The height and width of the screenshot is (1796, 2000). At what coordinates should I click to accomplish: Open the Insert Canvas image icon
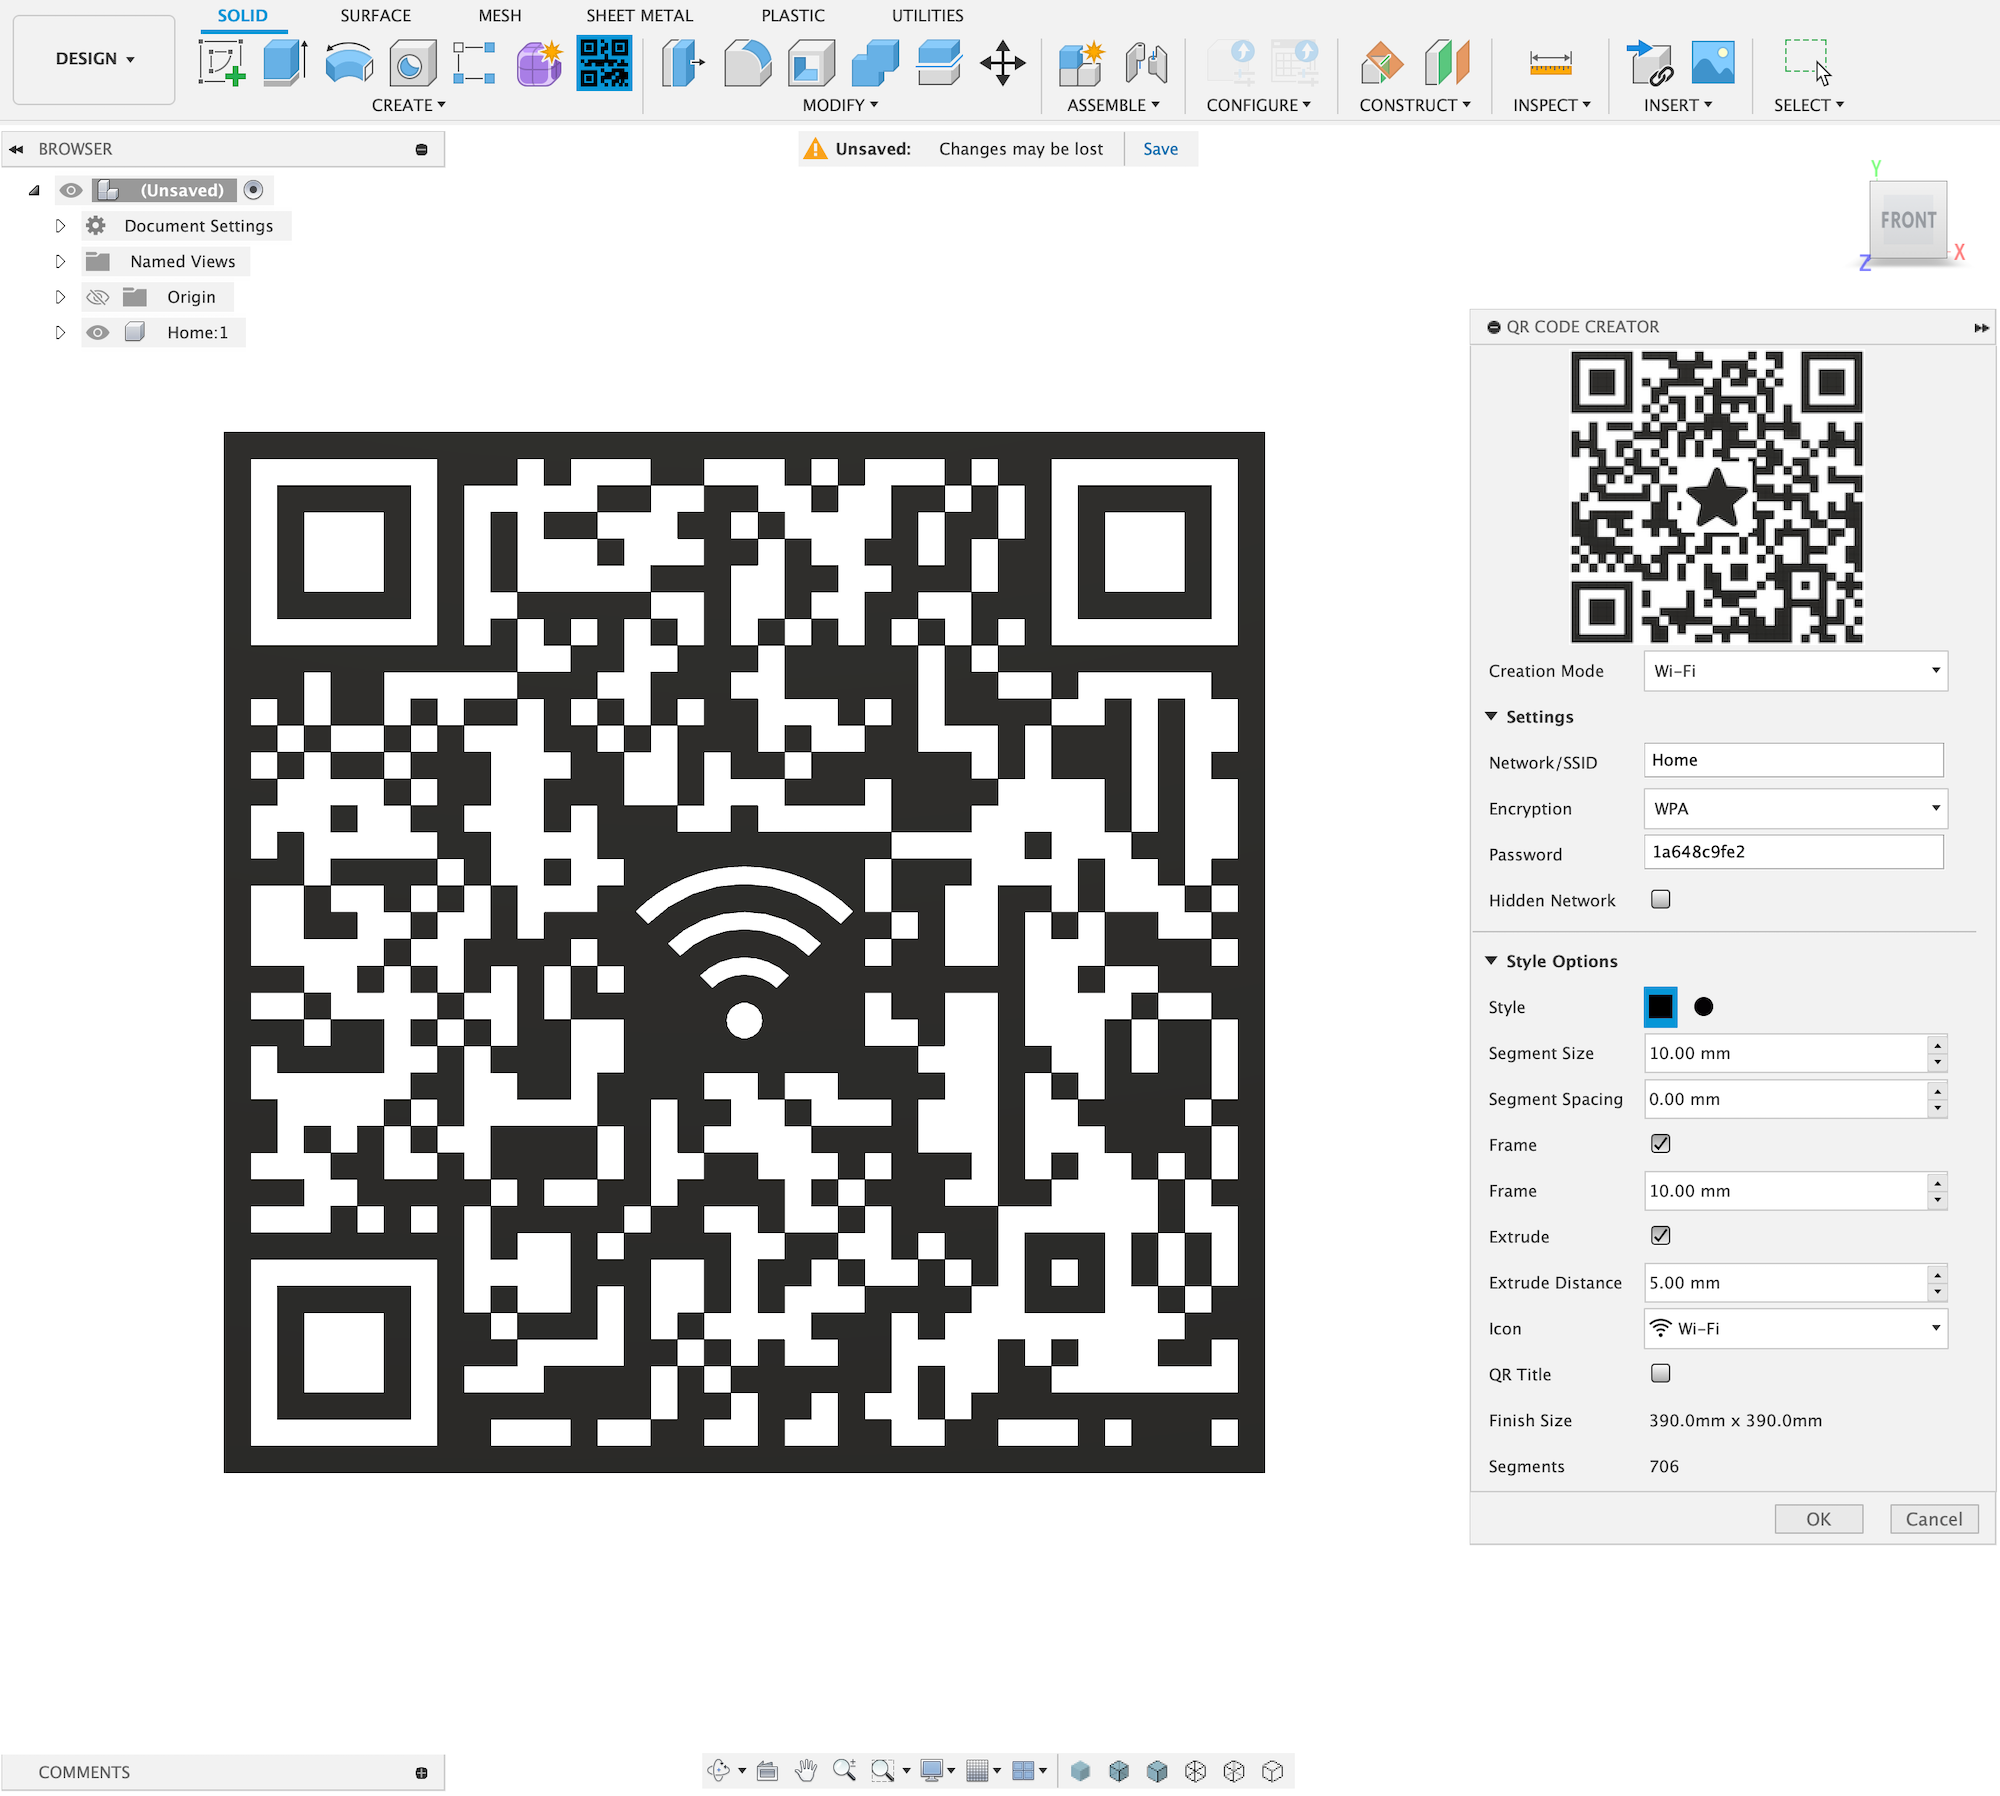coord(1713,63)
